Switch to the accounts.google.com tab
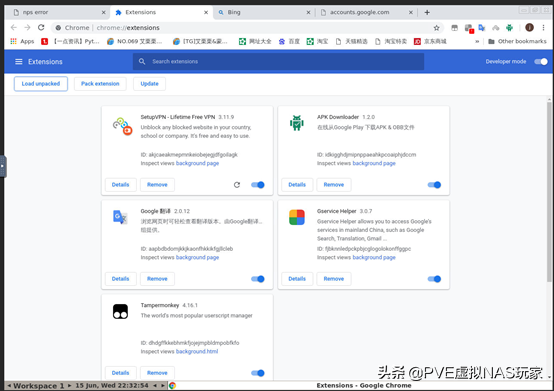554x391 pixels. [366, 12]
